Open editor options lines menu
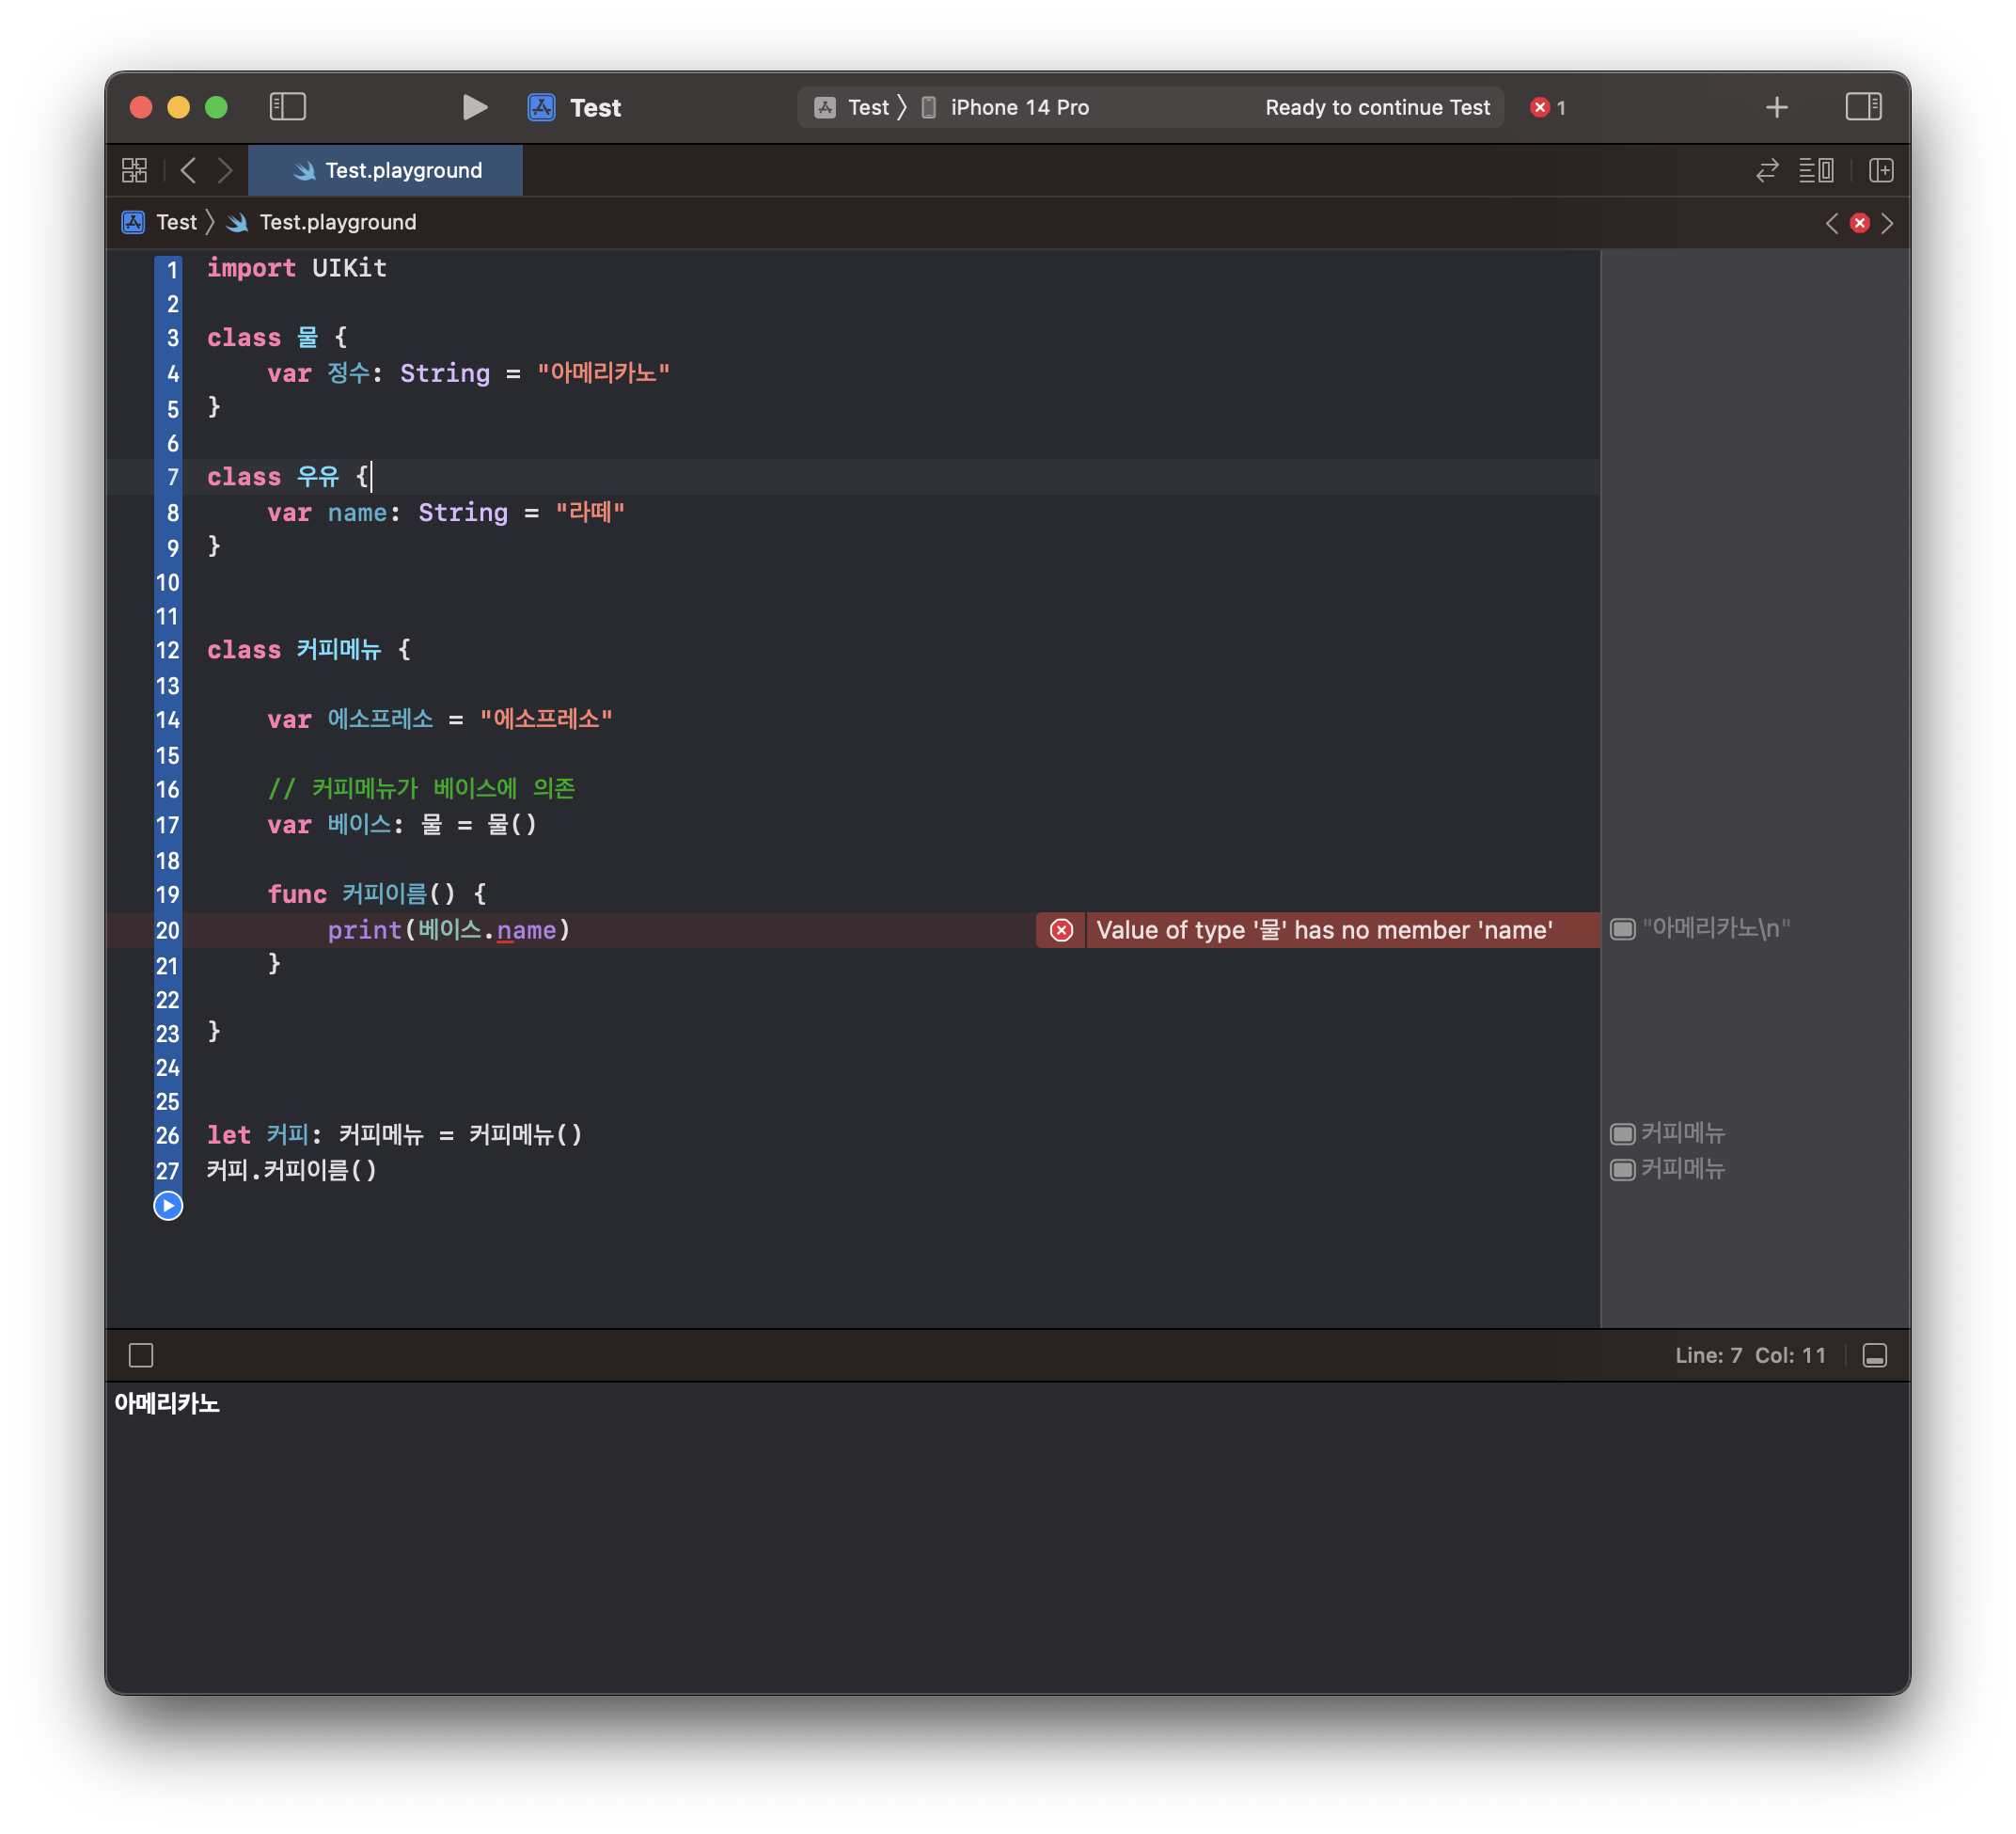 (x=1816, y=170)
